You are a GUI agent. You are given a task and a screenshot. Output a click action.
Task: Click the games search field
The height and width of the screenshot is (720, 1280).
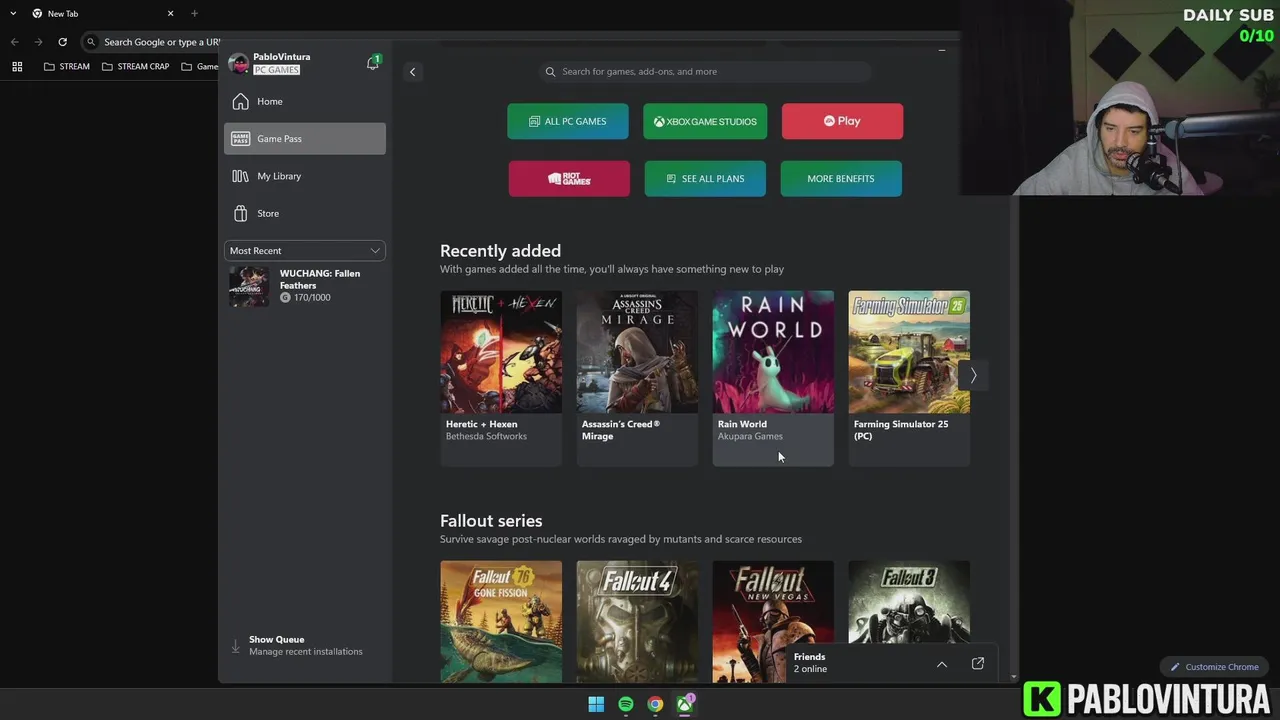tap(705, 72)
